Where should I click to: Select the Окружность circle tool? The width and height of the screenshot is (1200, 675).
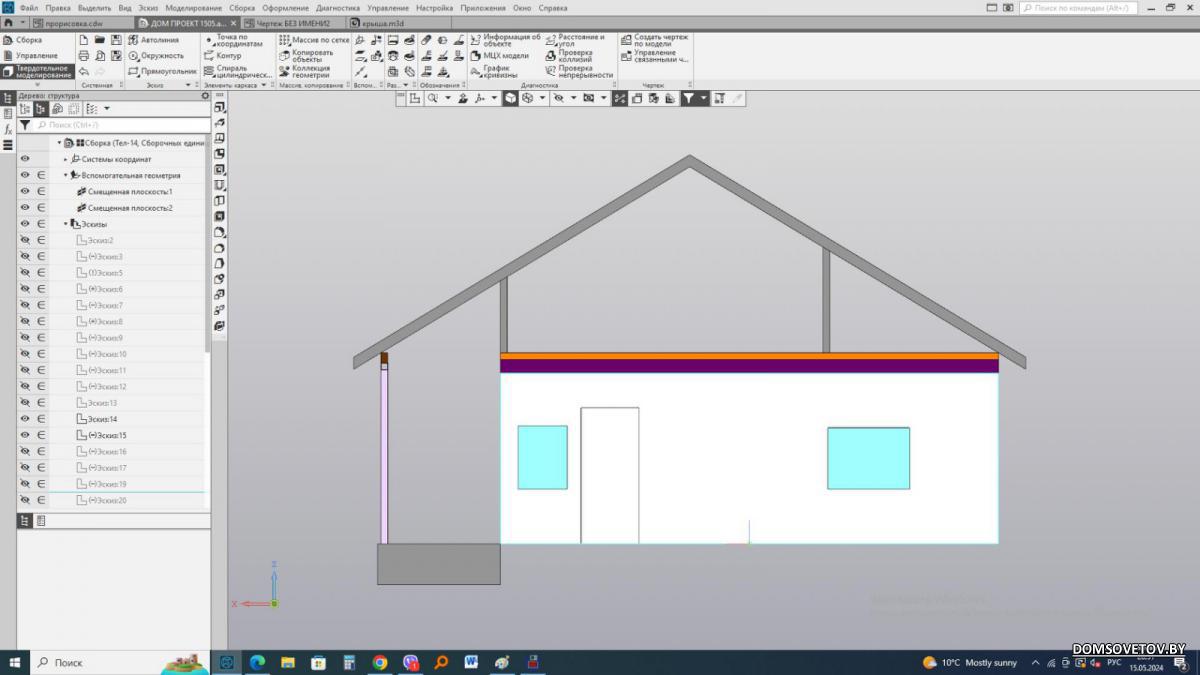point(155,56)
